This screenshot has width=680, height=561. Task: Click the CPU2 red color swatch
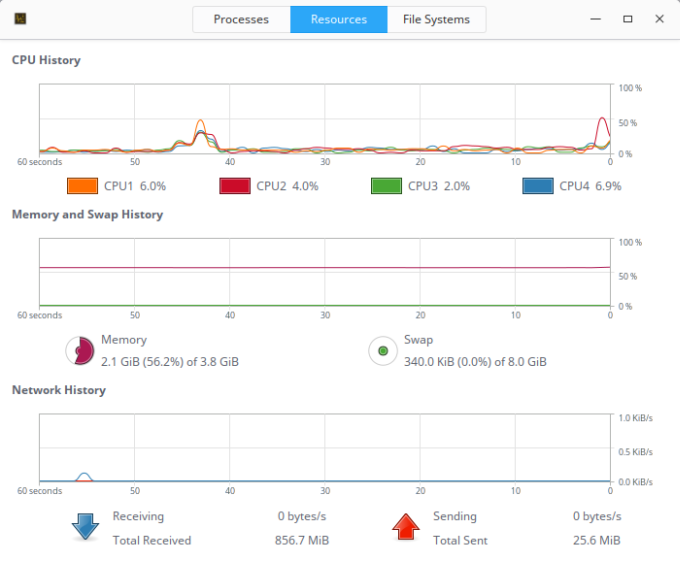(235, 186)
